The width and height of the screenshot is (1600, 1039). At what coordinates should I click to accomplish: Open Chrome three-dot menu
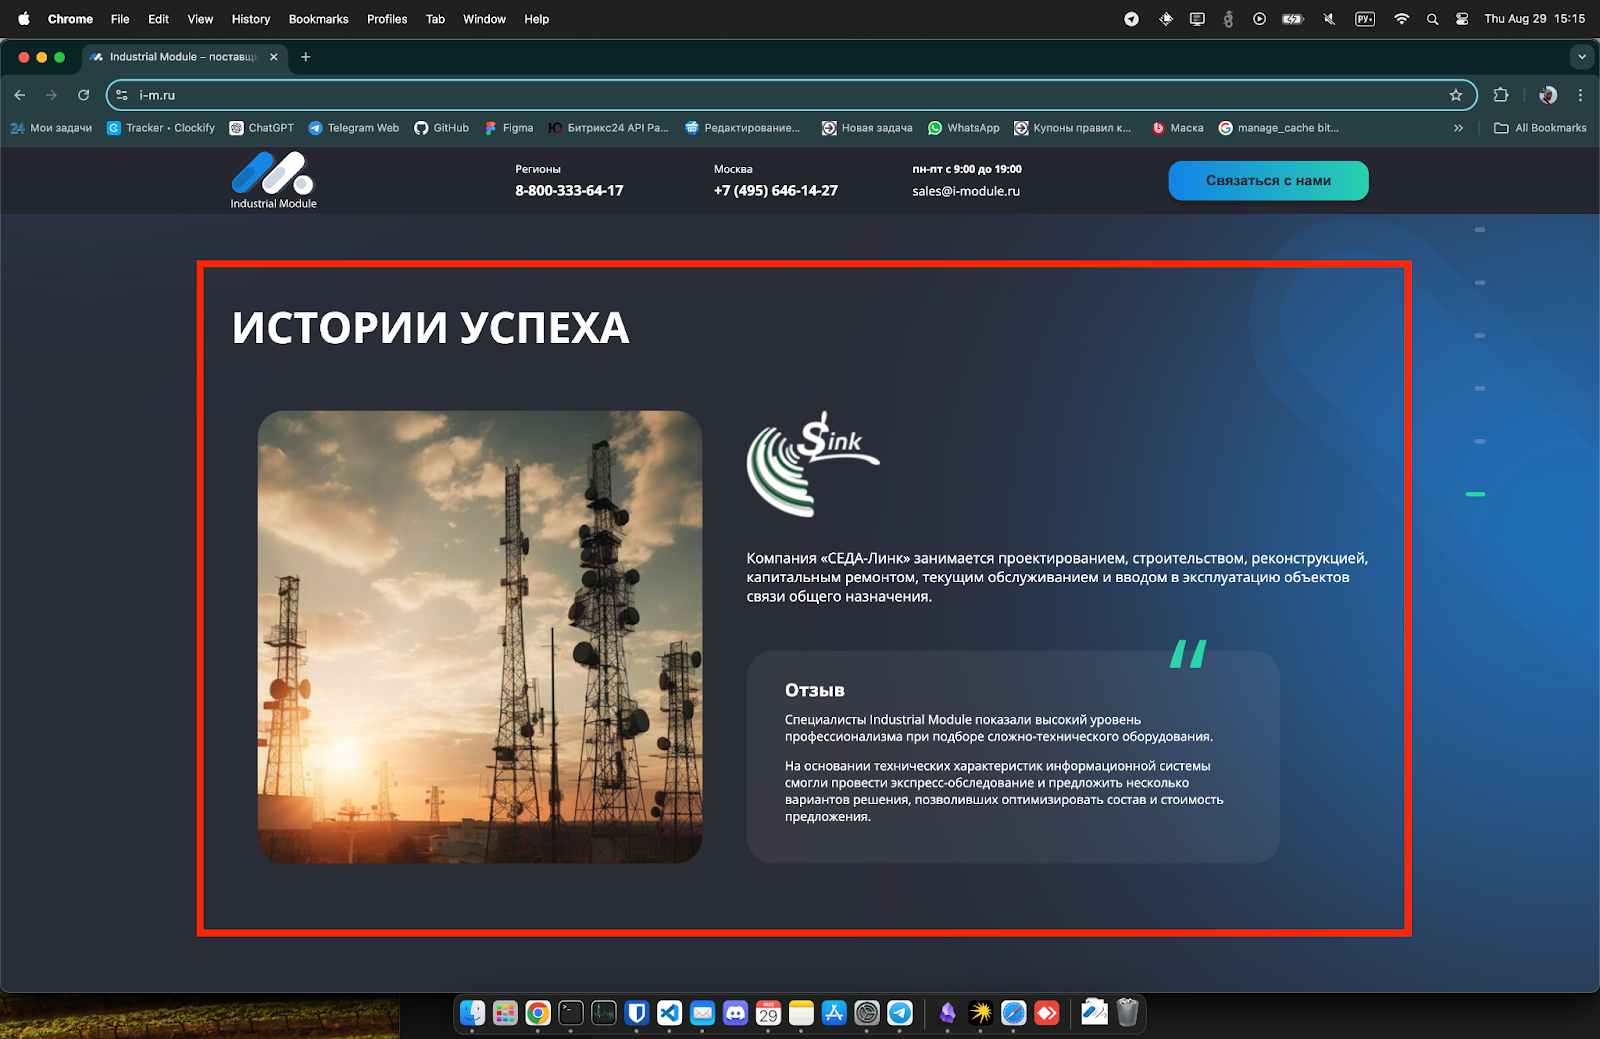tap(1580, 95)
